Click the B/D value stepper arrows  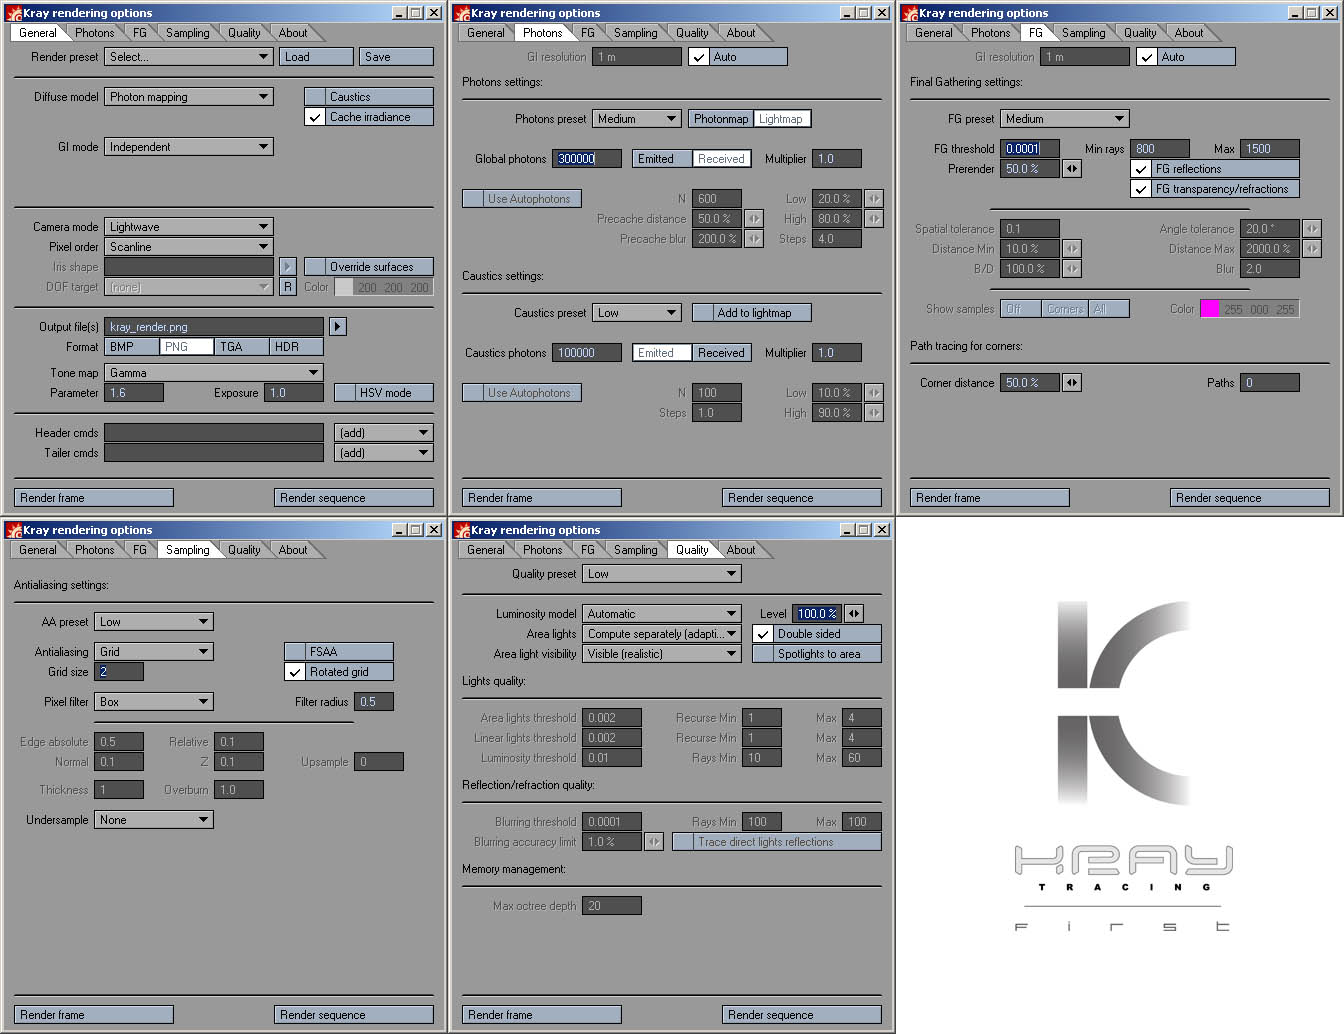pos(1071,268)
